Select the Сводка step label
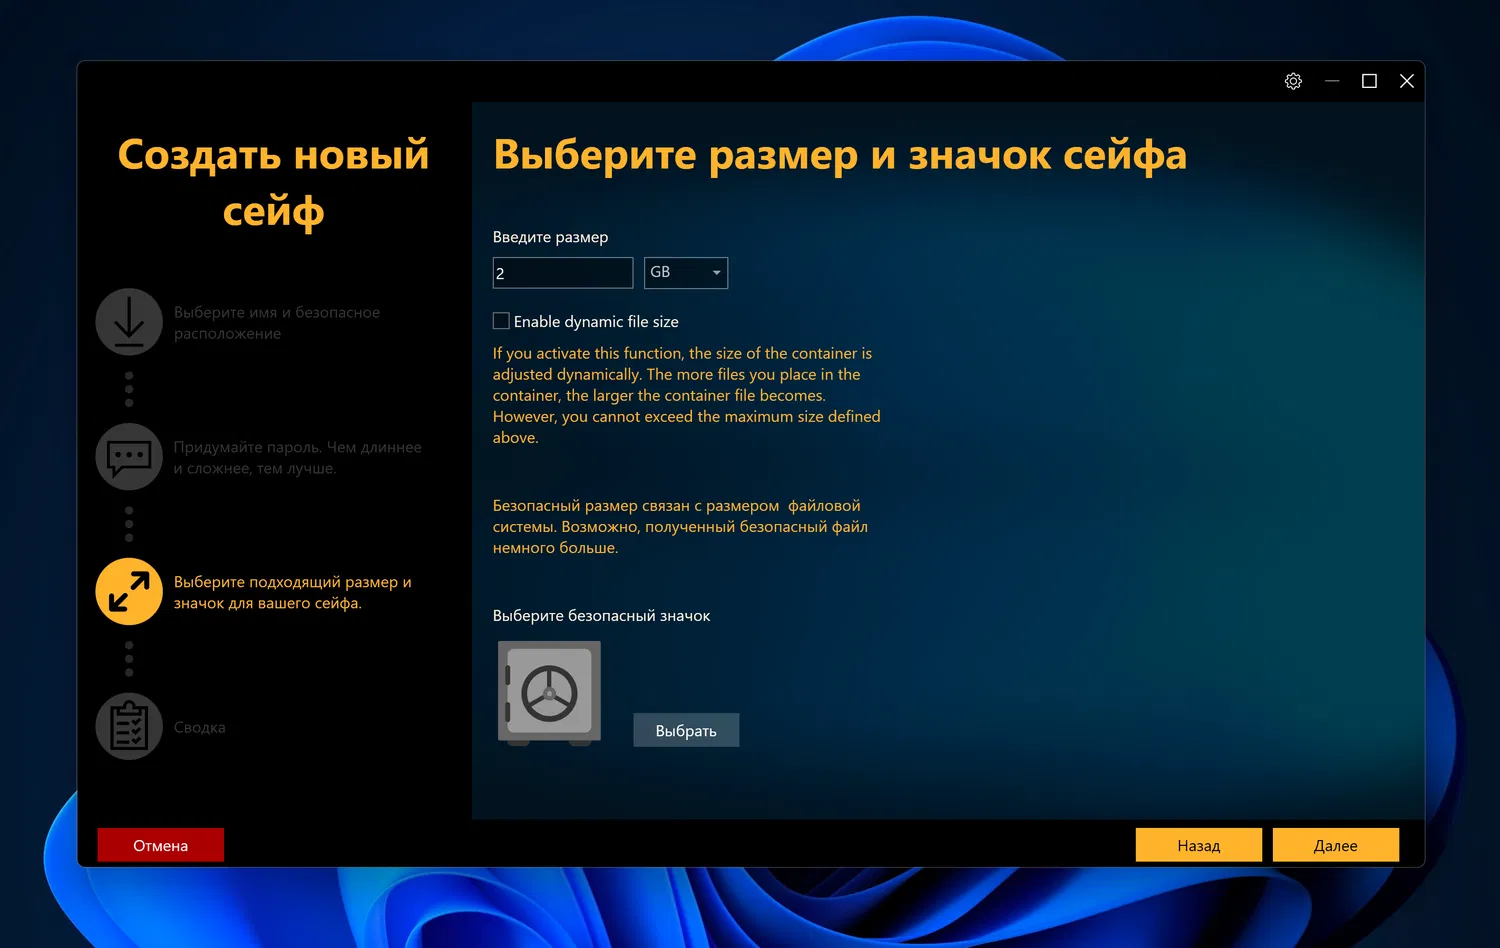The height and width of the screenshot is (948, 1500). click(200, 727)
